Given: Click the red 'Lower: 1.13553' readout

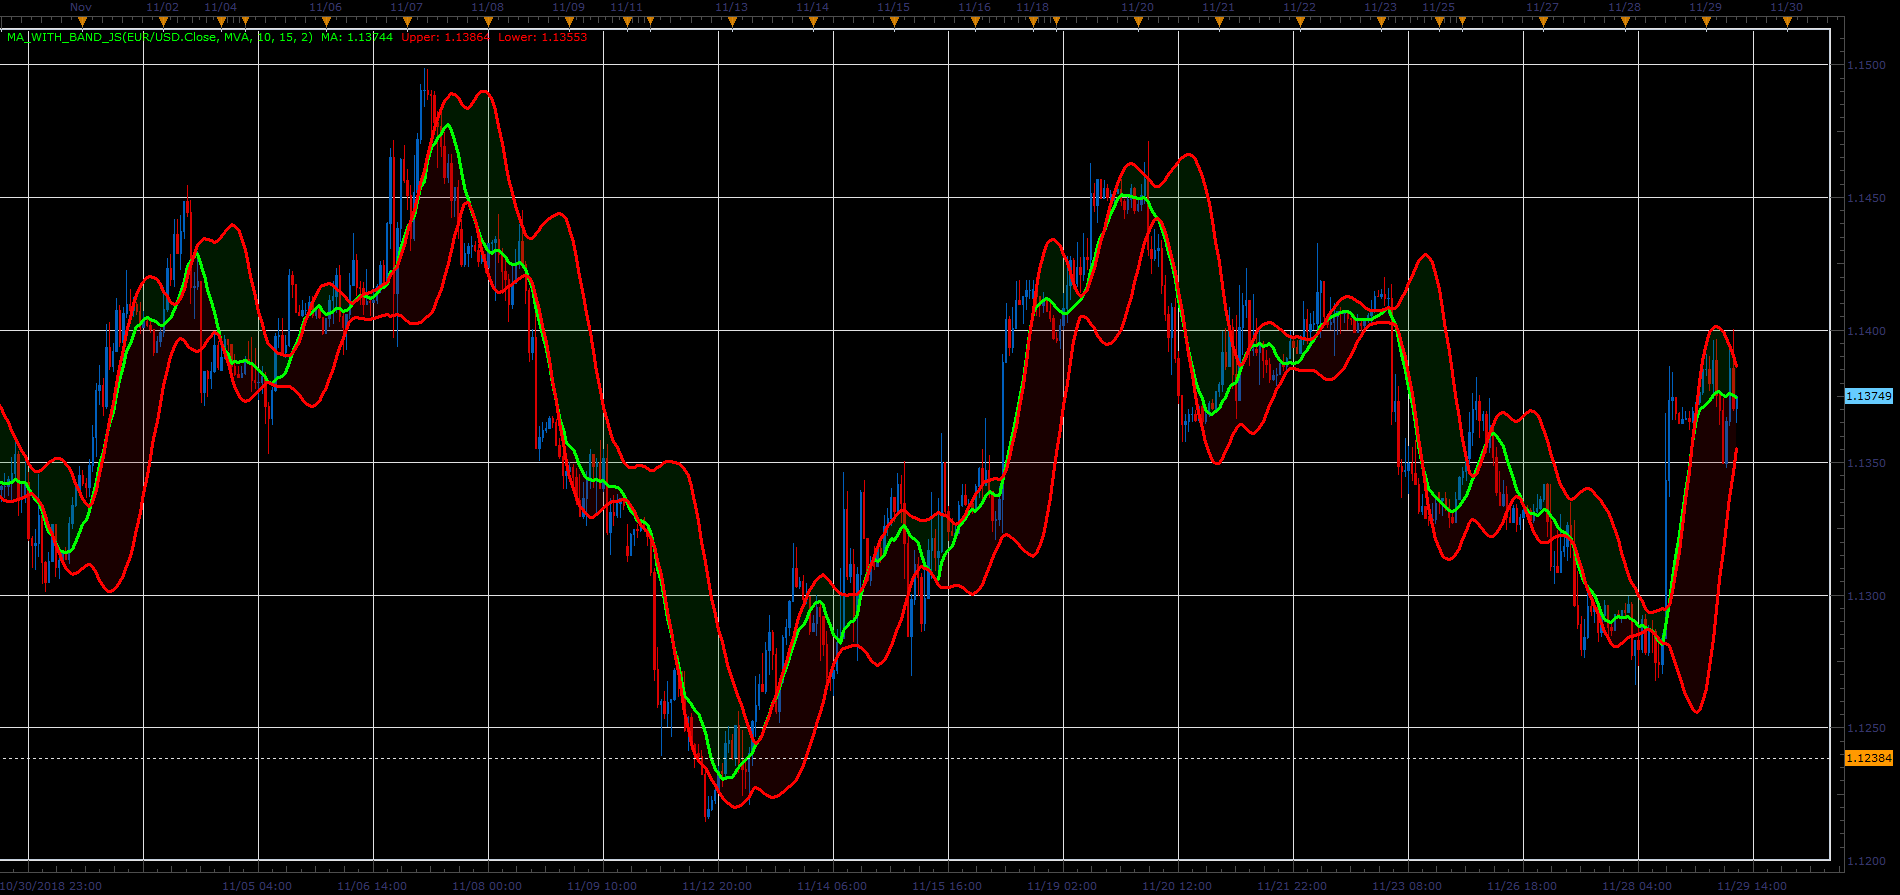Looking at the screenshot, I should 543,38.
